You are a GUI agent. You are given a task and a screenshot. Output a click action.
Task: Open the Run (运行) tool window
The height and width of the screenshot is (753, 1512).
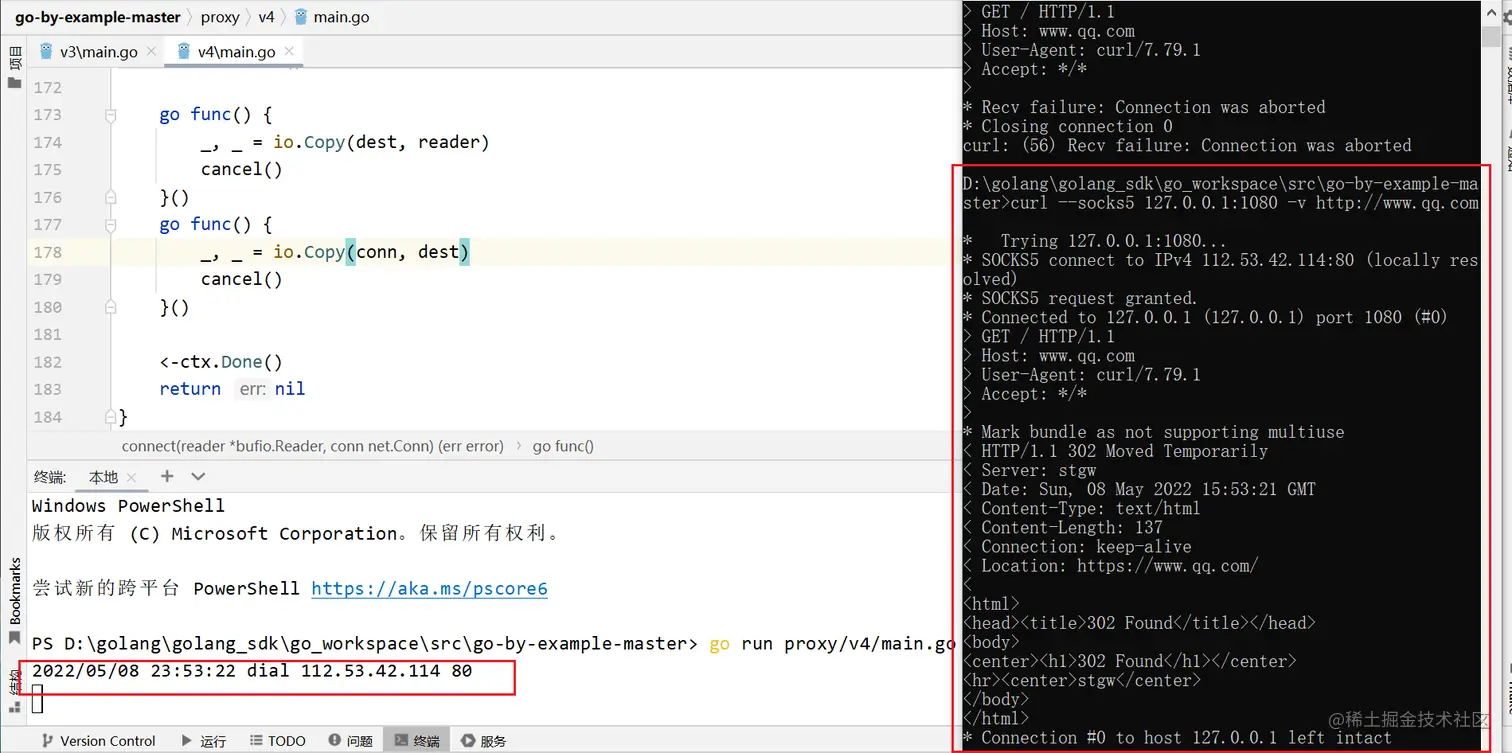click(204, 741)
